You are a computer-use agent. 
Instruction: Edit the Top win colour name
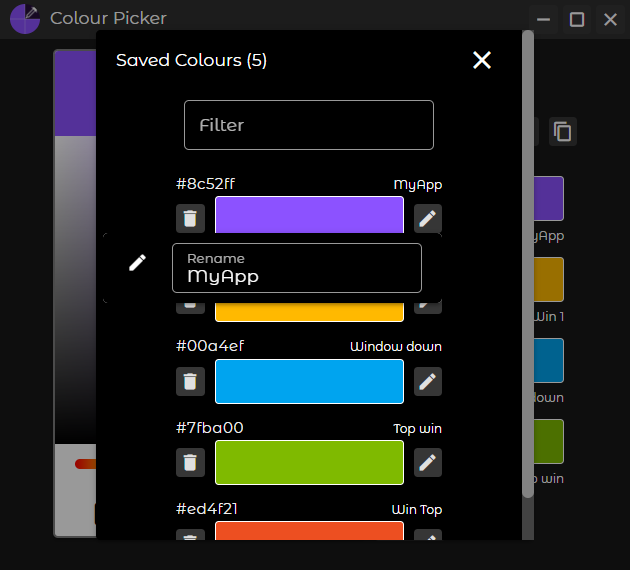[428, 462]
